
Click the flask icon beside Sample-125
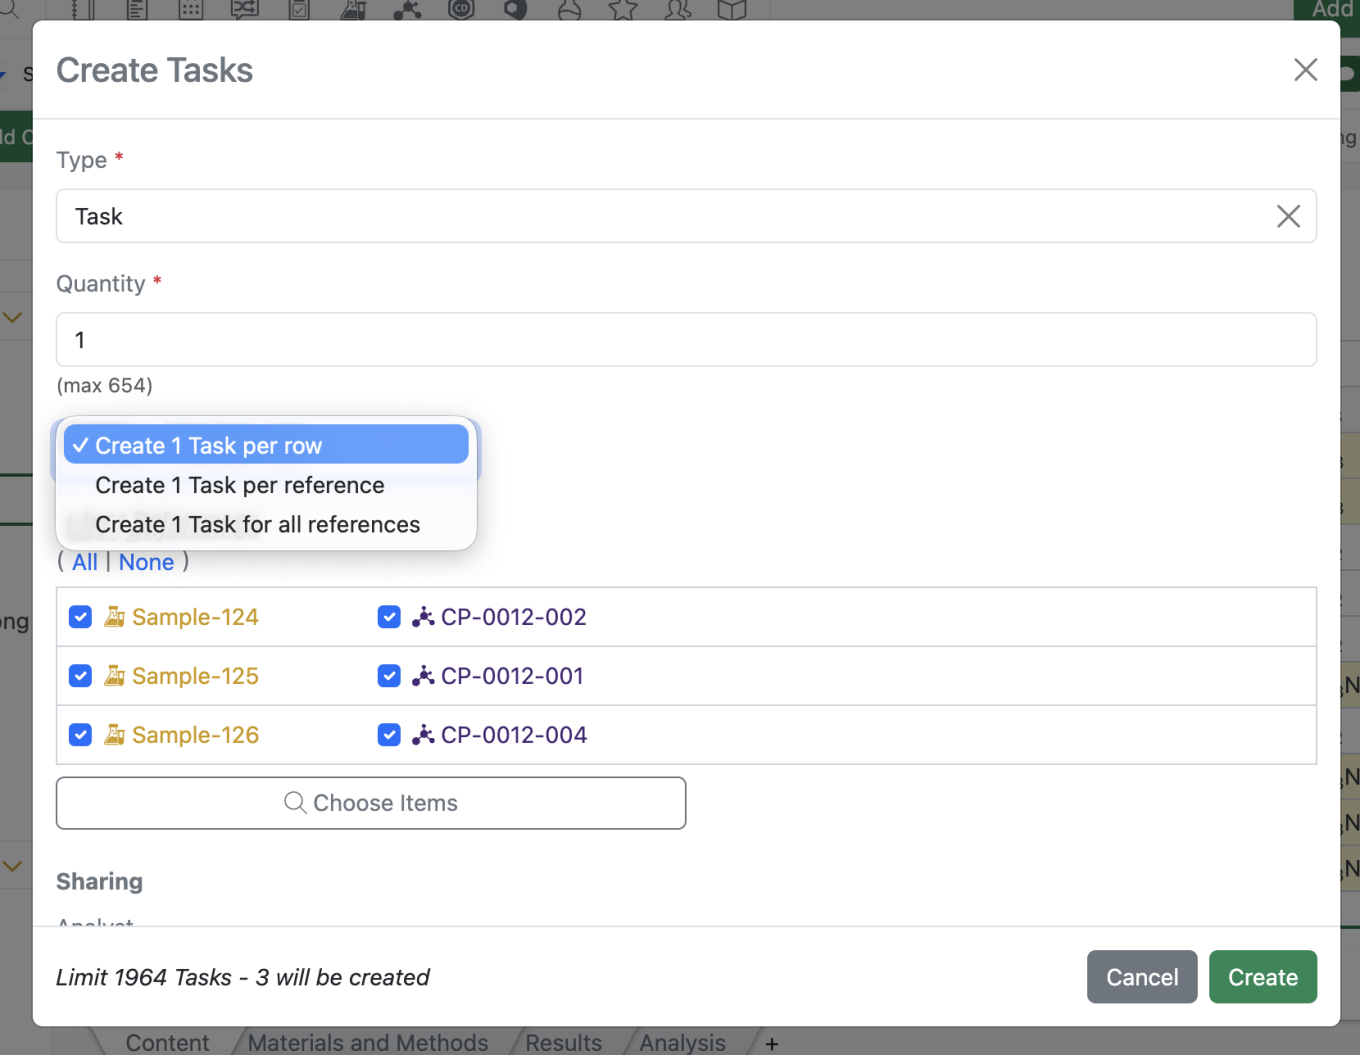(115, 676)
